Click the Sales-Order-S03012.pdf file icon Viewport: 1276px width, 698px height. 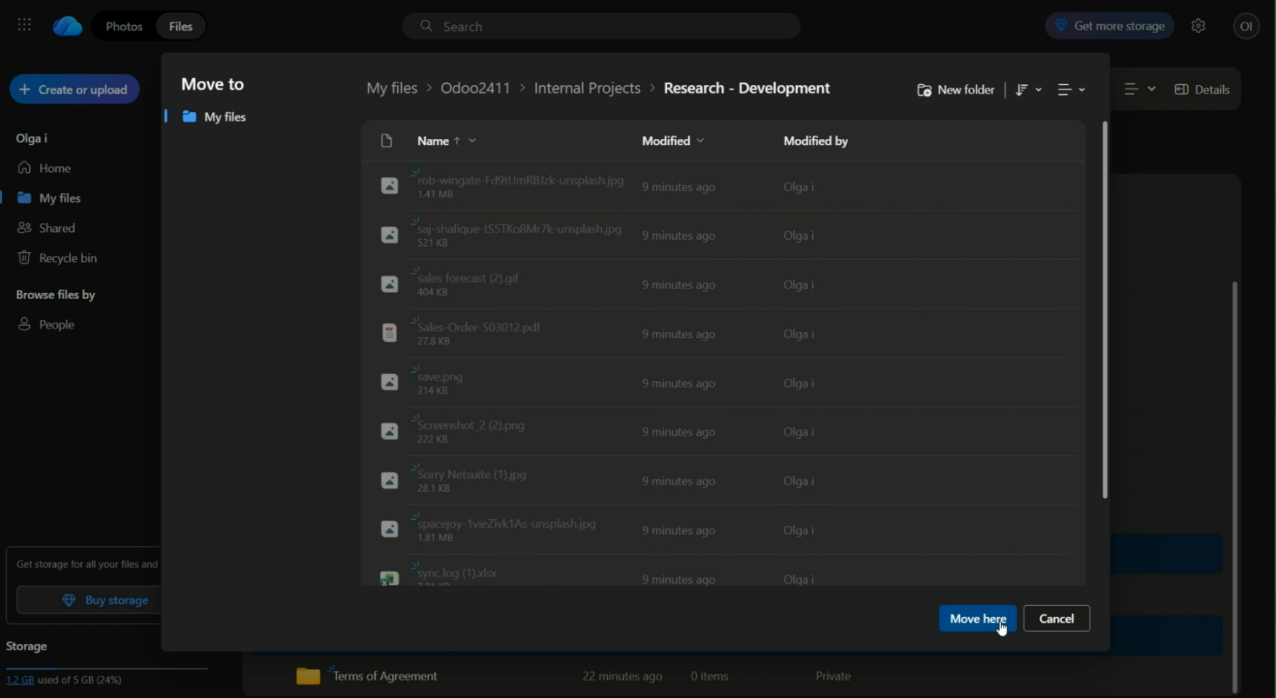pyautogui.click(x=390, y=334)
